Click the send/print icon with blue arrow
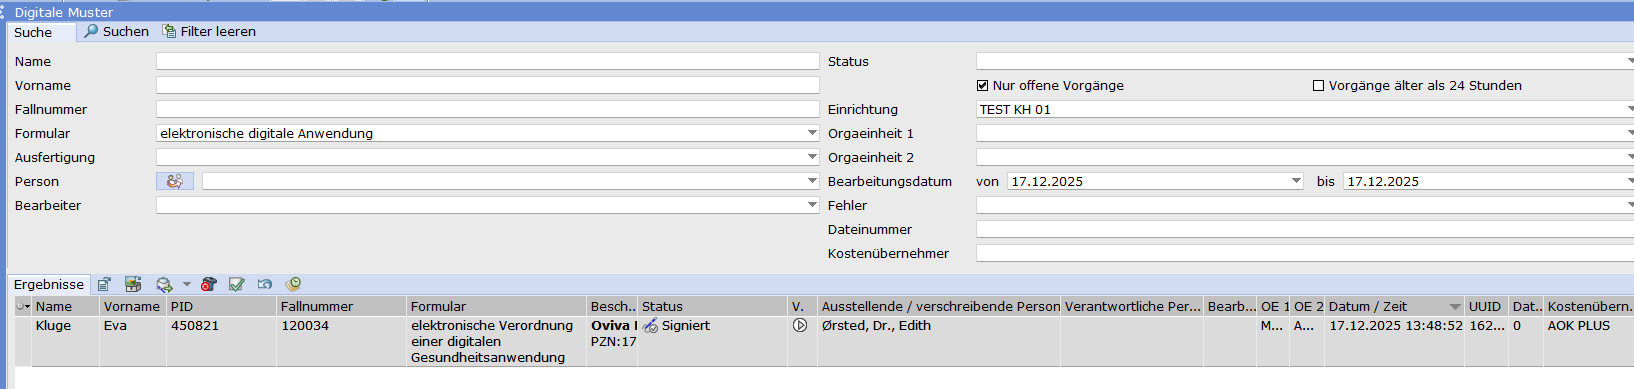The width and height of the screenshot is (1634, 389). [164, 285]
